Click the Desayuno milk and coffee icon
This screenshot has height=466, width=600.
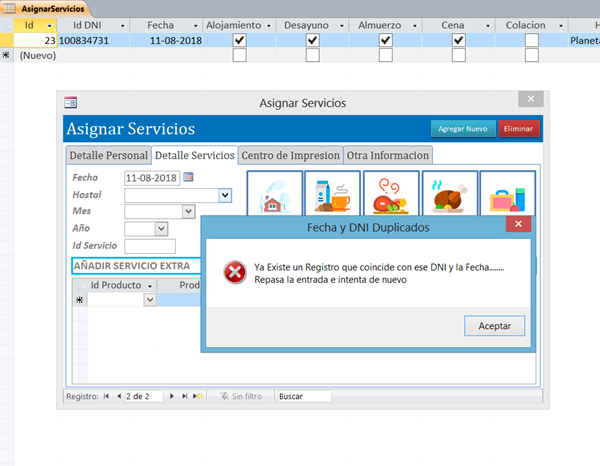click(333, 194)
